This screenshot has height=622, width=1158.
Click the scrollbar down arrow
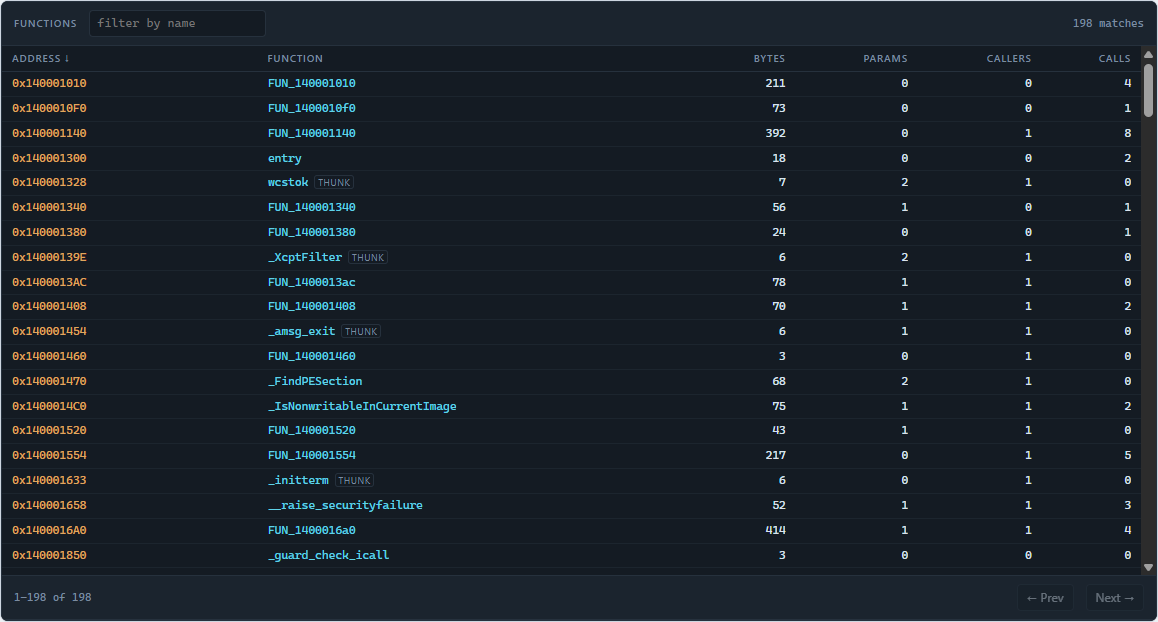[1148, 567]
